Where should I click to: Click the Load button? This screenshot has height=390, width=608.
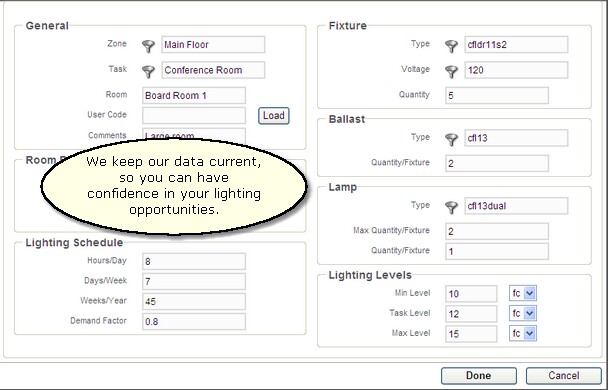[274, 116]
